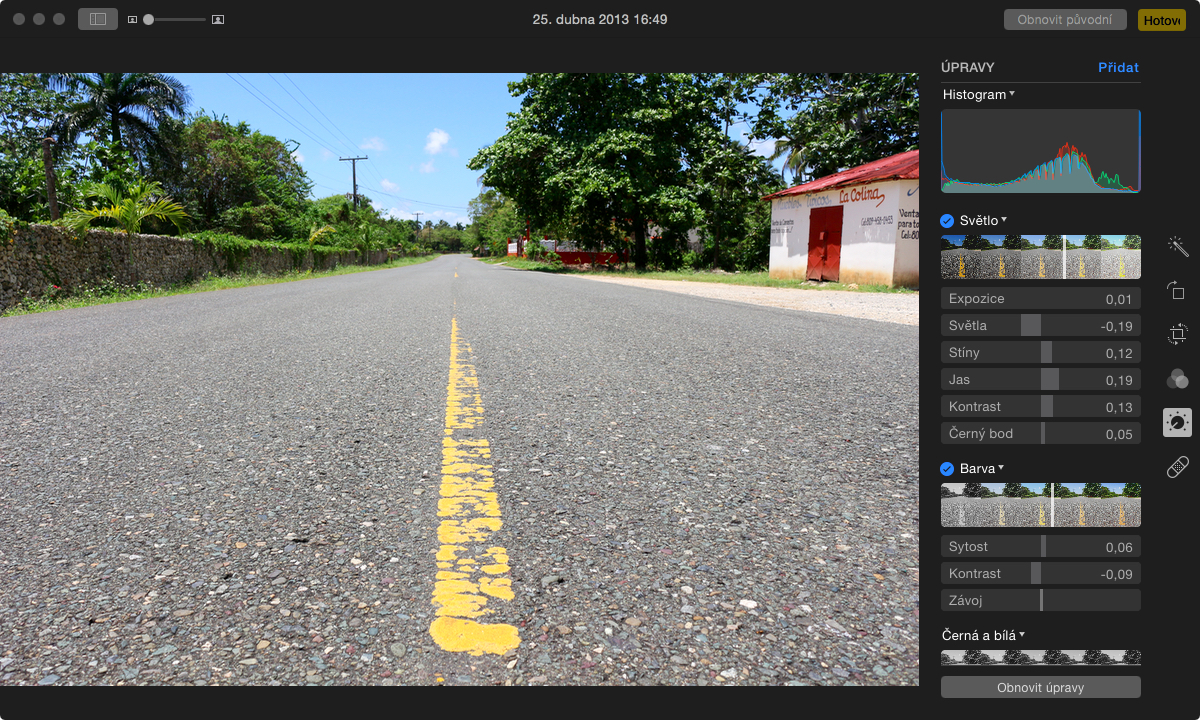Open the Přidat adjustments menu
The width and height of the screenshot is (1200, 720).
pos(1118,68)
